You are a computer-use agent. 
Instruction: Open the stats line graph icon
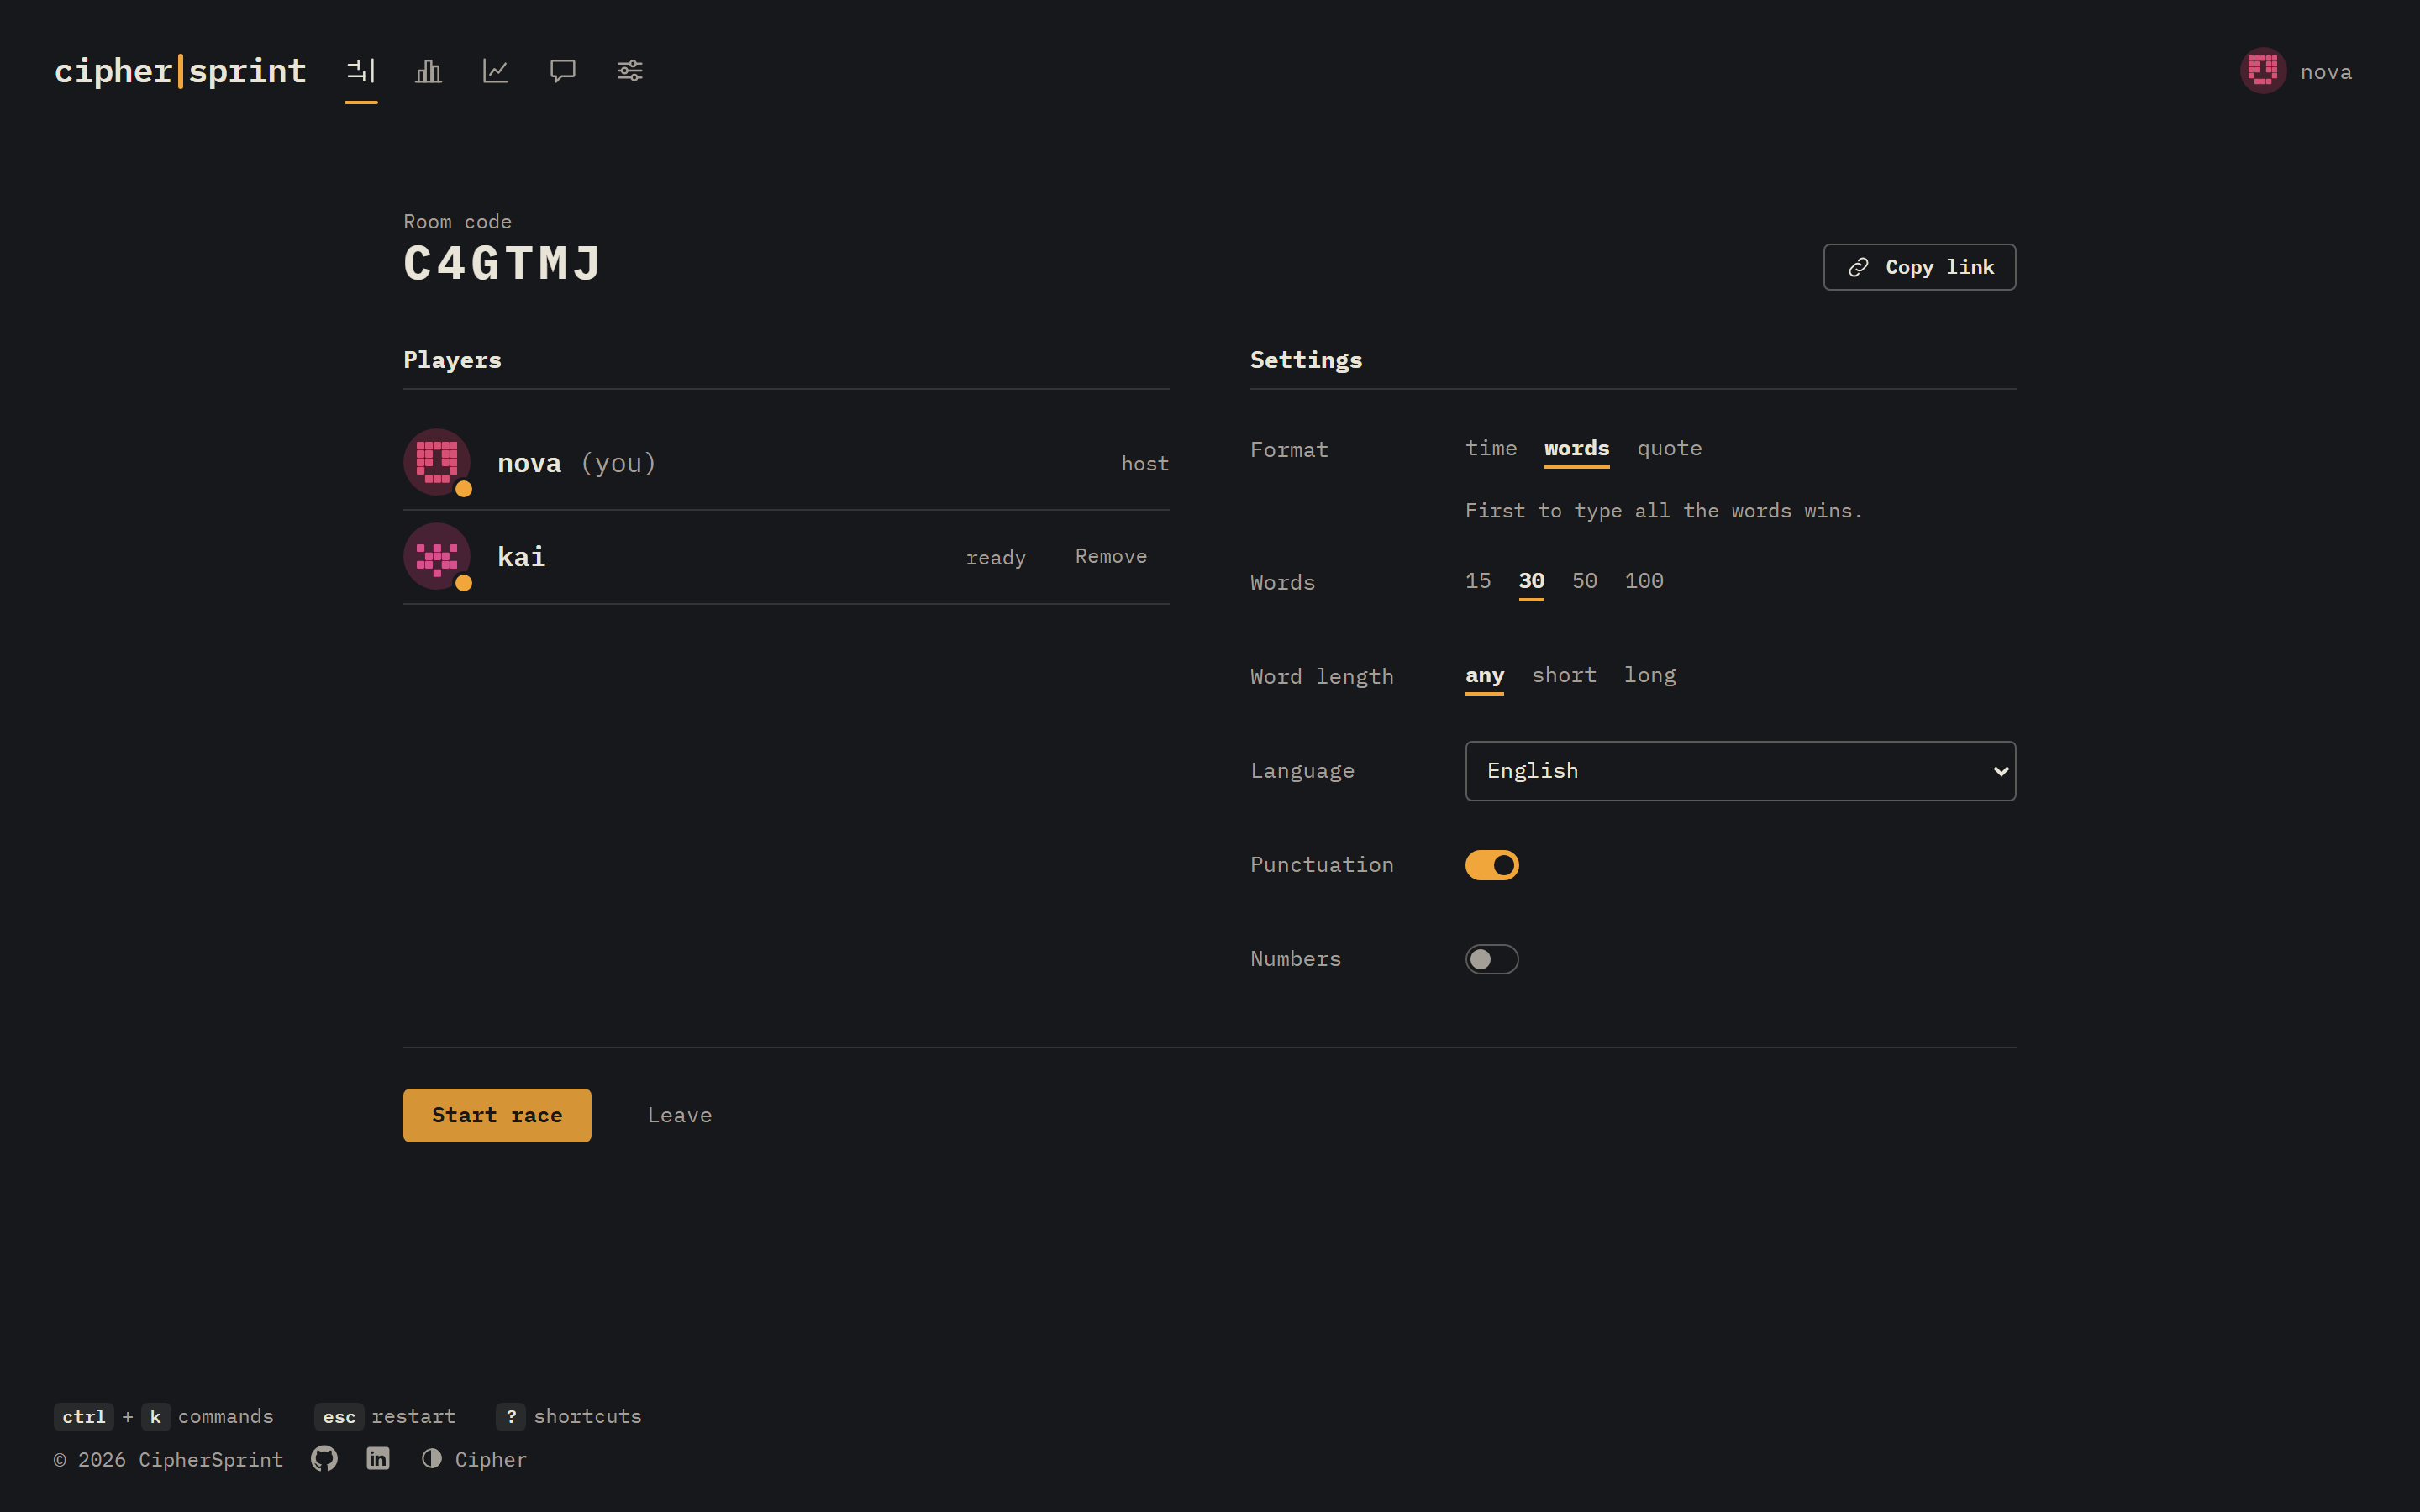tap(495, 71)
